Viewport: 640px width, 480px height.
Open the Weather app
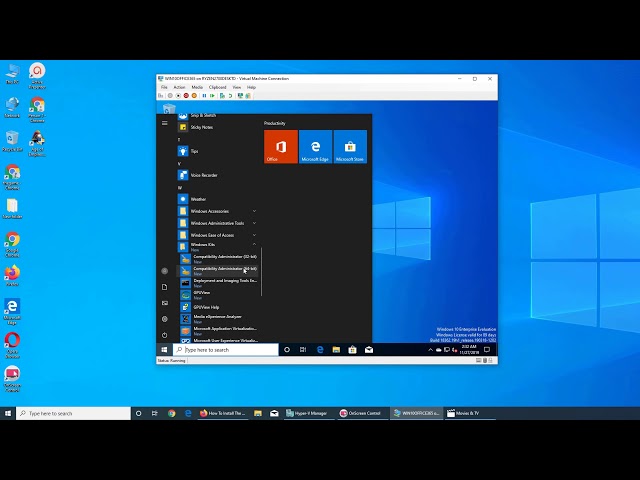point(217,199)
